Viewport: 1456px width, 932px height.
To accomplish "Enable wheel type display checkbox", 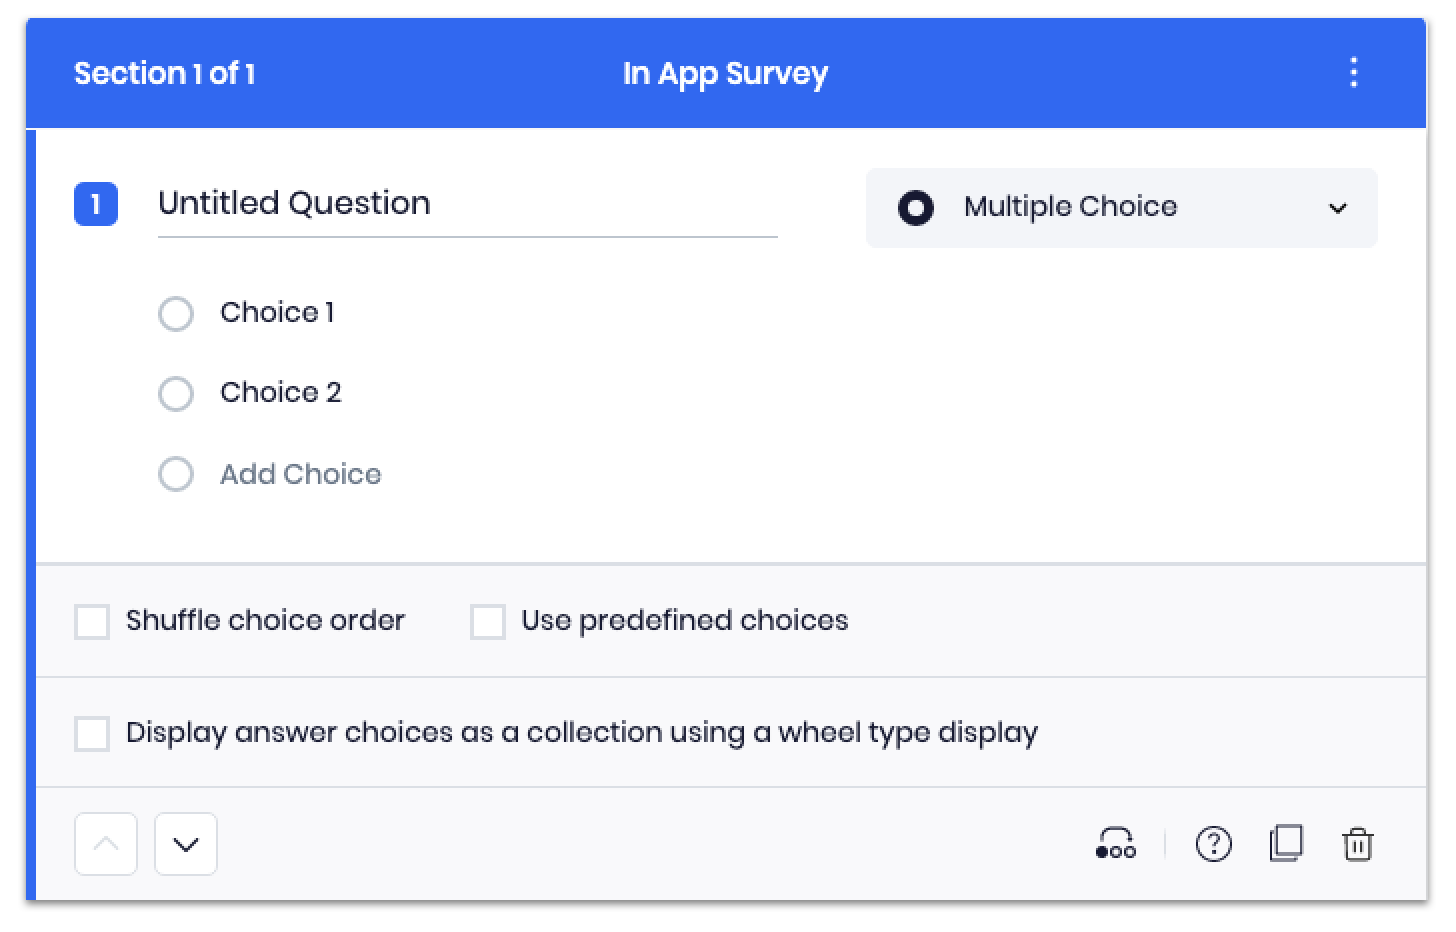I will tap(92, 733).
